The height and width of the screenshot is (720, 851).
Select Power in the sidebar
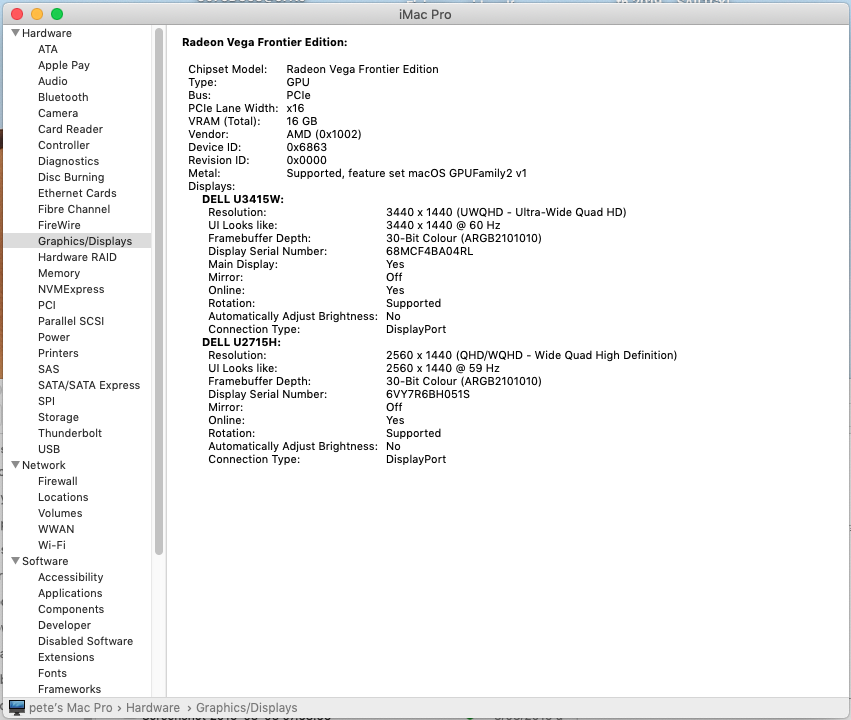tap(54, 337)
